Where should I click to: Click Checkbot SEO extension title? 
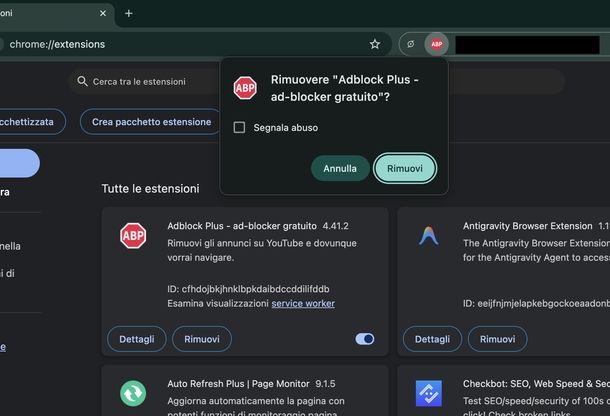(536, 384)
